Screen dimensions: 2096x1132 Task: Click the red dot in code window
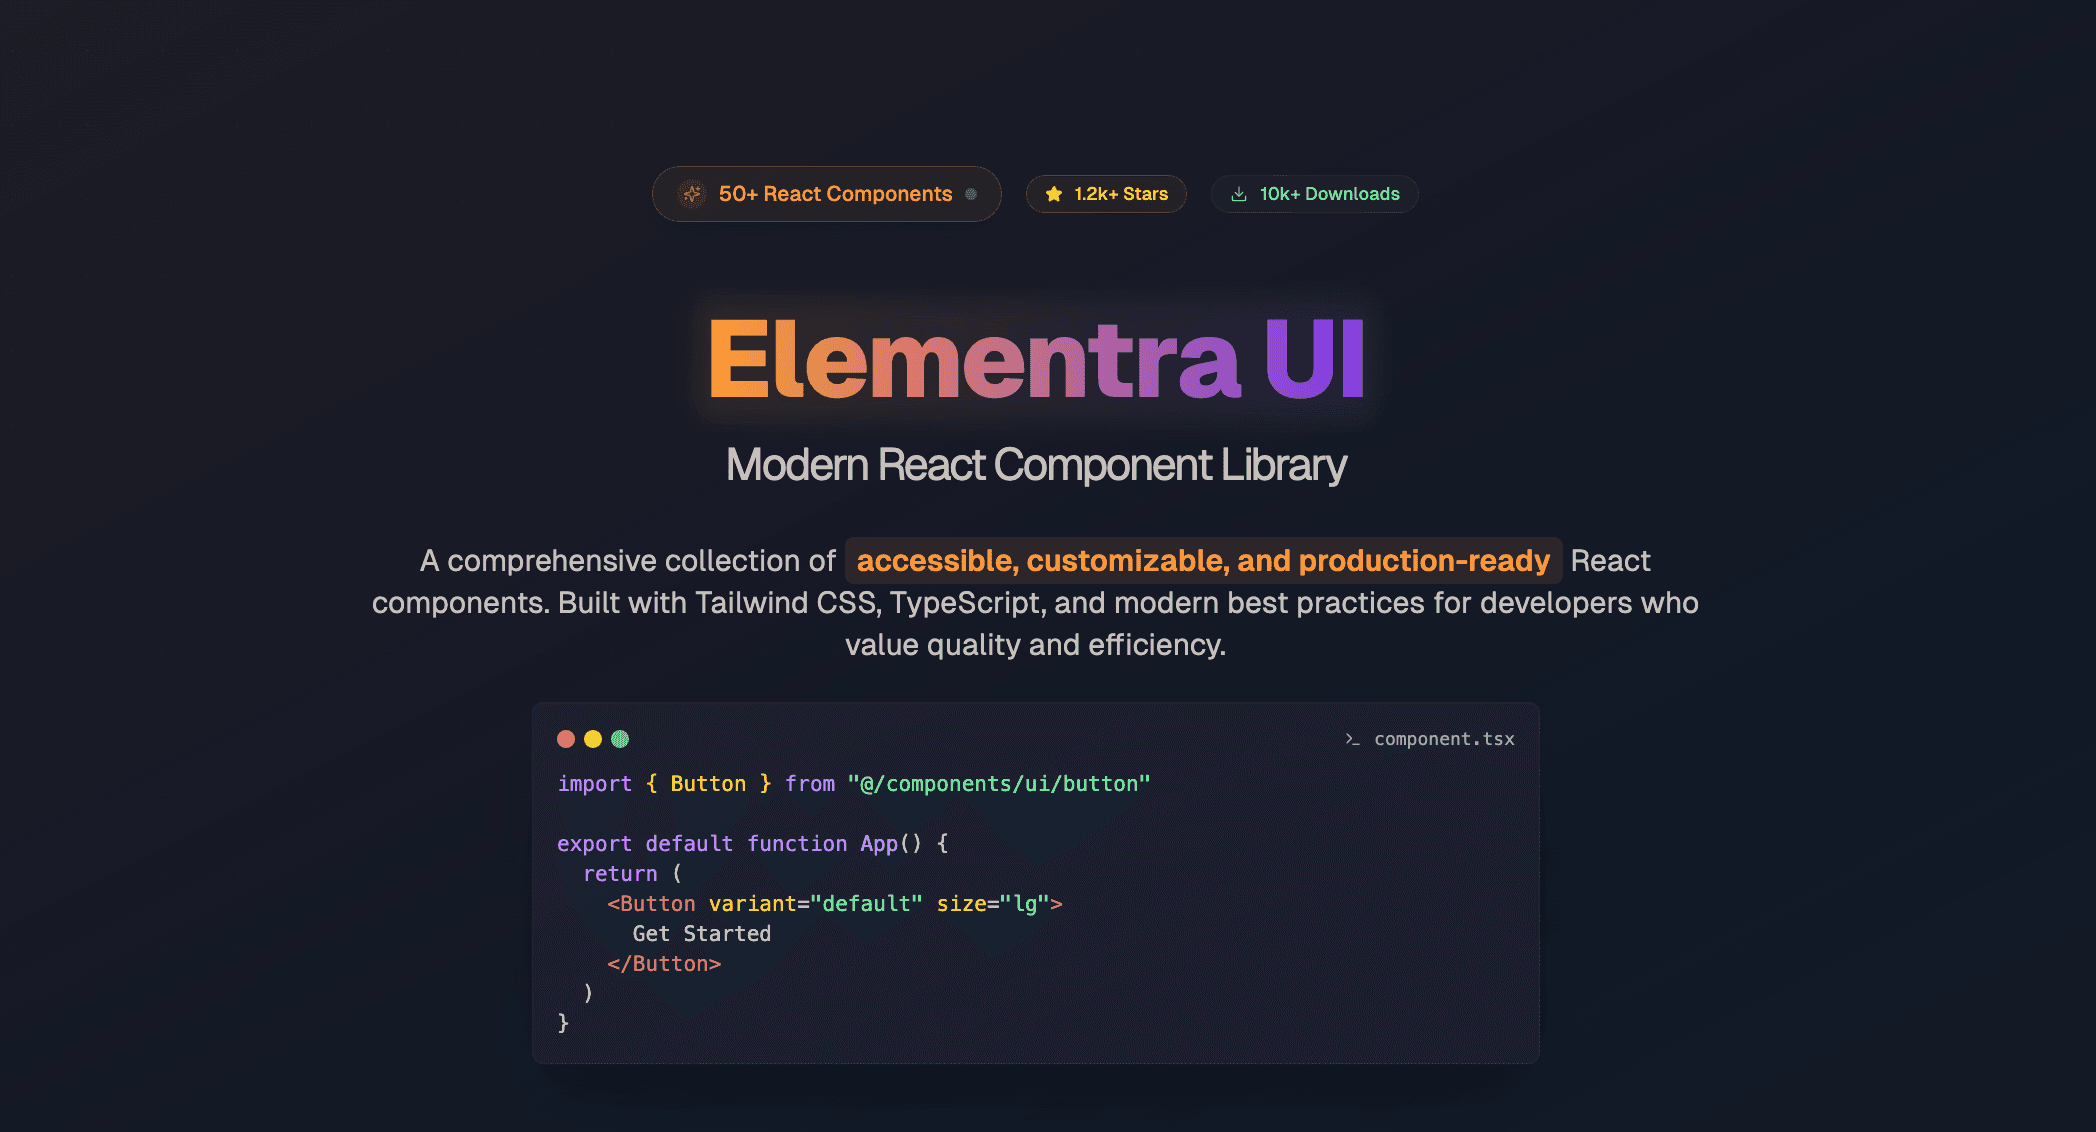(566, 739)
